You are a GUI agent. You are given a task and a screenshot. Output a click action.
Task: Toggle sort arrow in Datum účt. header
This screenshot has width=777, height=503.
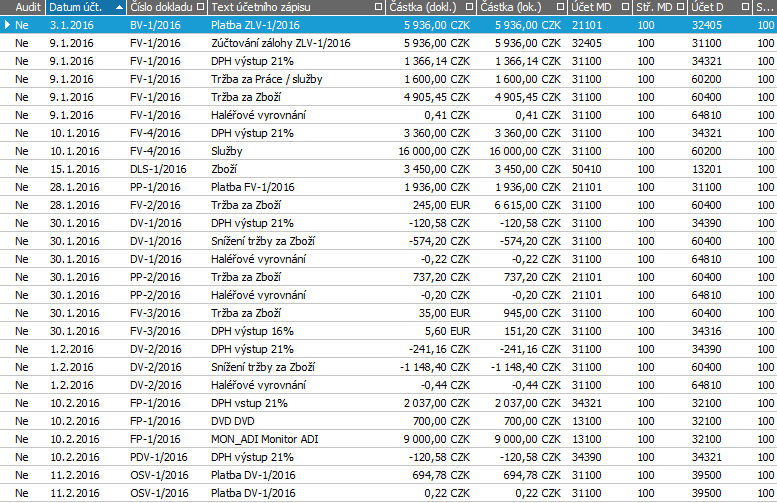coord(120,8)
